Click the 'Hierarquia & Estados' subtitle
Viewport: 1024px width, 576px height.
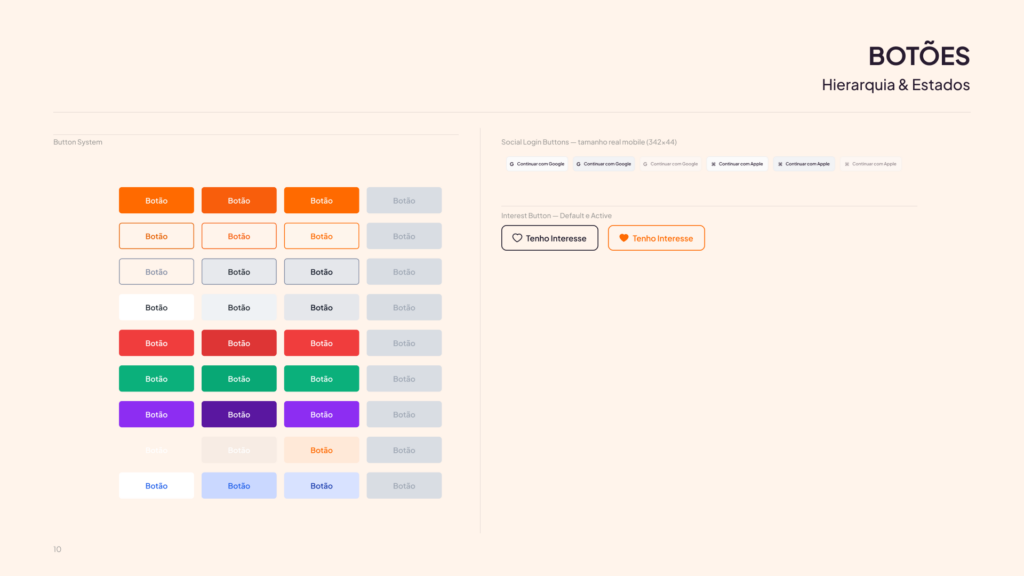pyautogui.click(x=895, y=85)
